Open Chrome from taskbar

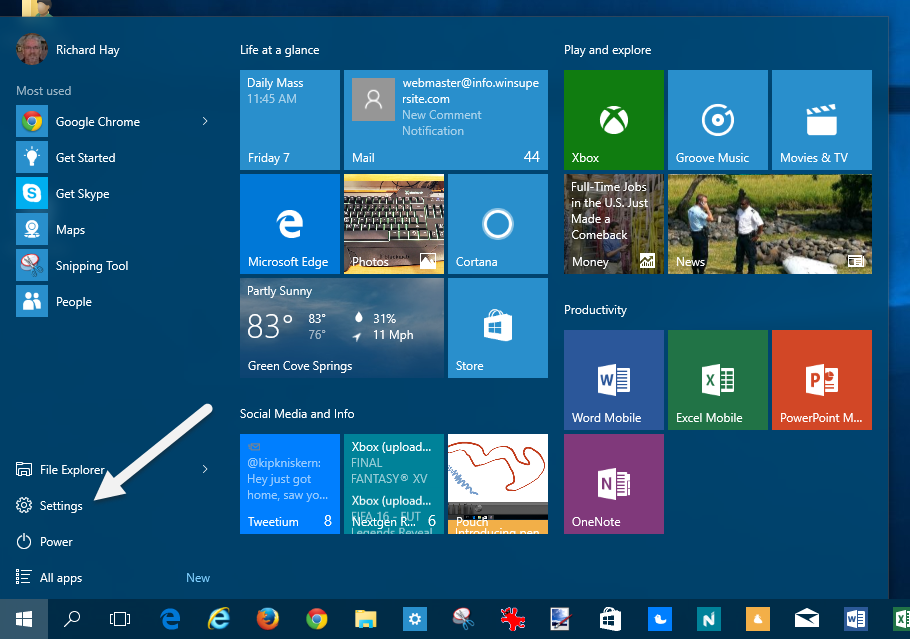click(x=317, y=619)
